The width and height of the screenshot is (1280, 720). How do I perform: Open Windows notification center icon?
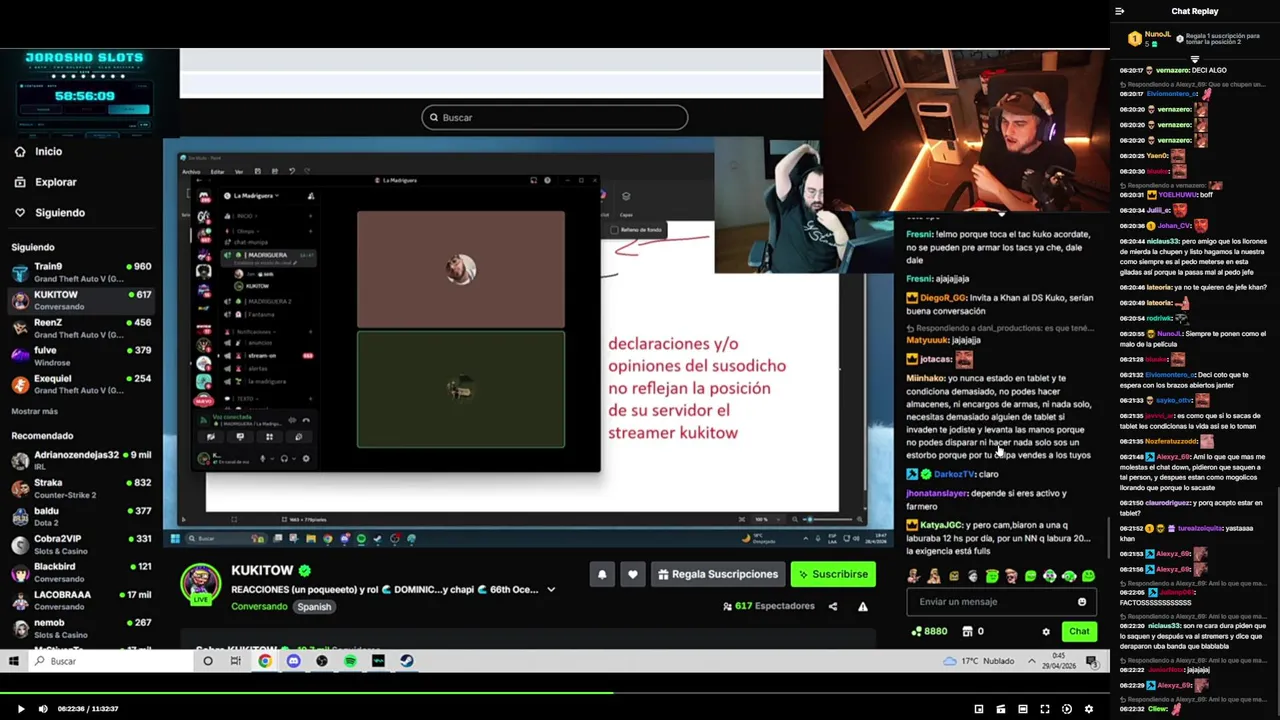click(1092, 661)
